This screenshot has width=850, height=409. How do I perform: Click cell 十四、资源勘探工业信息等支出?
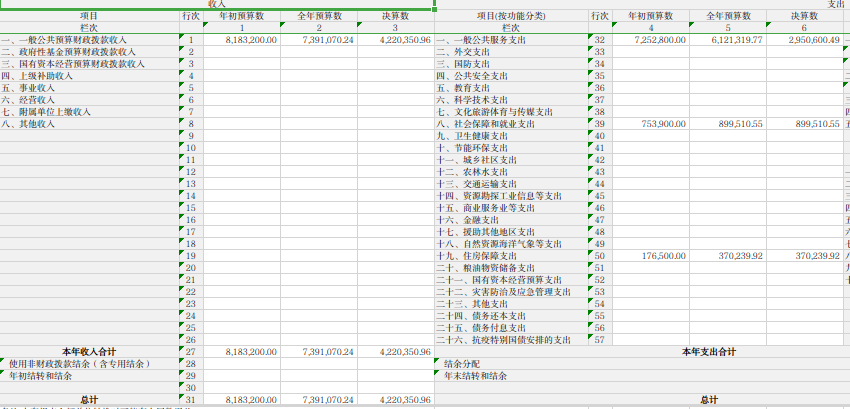tap(511, 196)
